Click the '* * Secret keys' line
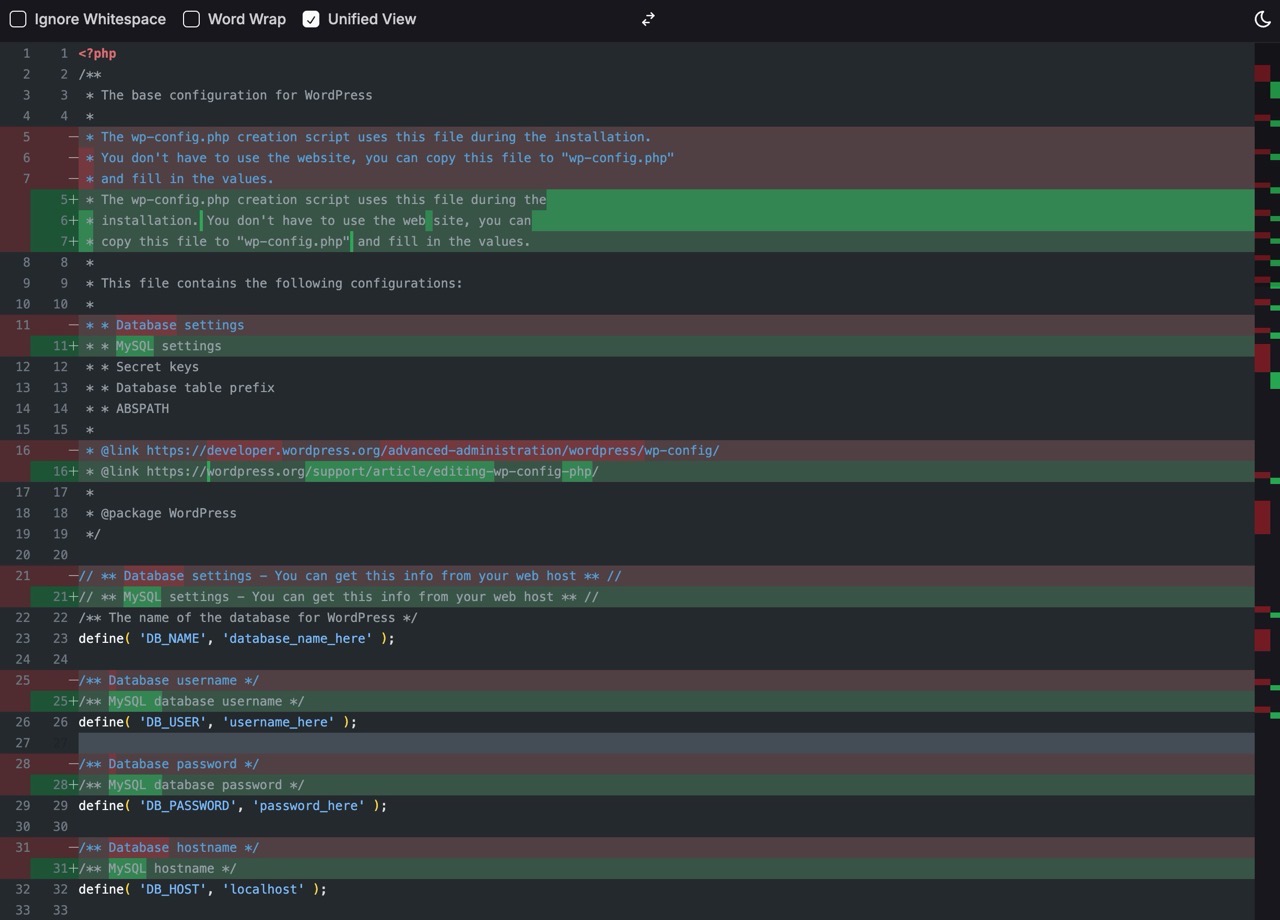 tap(627, 367)
